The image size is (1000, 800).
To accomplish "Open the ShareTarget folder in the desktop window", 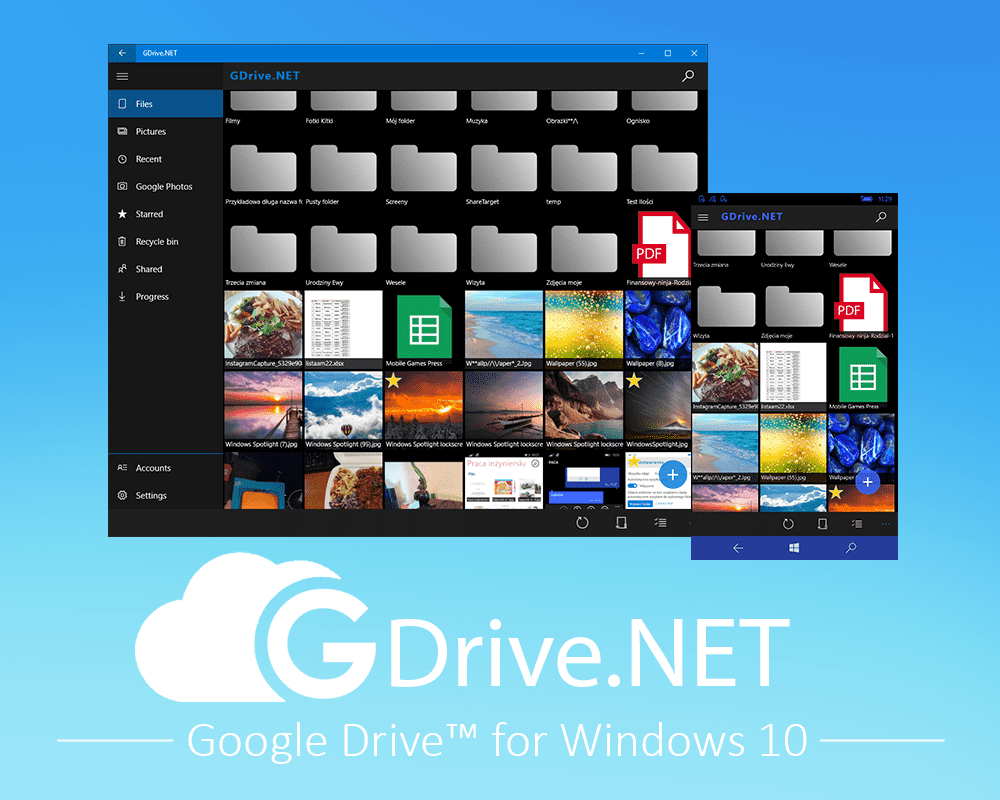I will [503, 170].
